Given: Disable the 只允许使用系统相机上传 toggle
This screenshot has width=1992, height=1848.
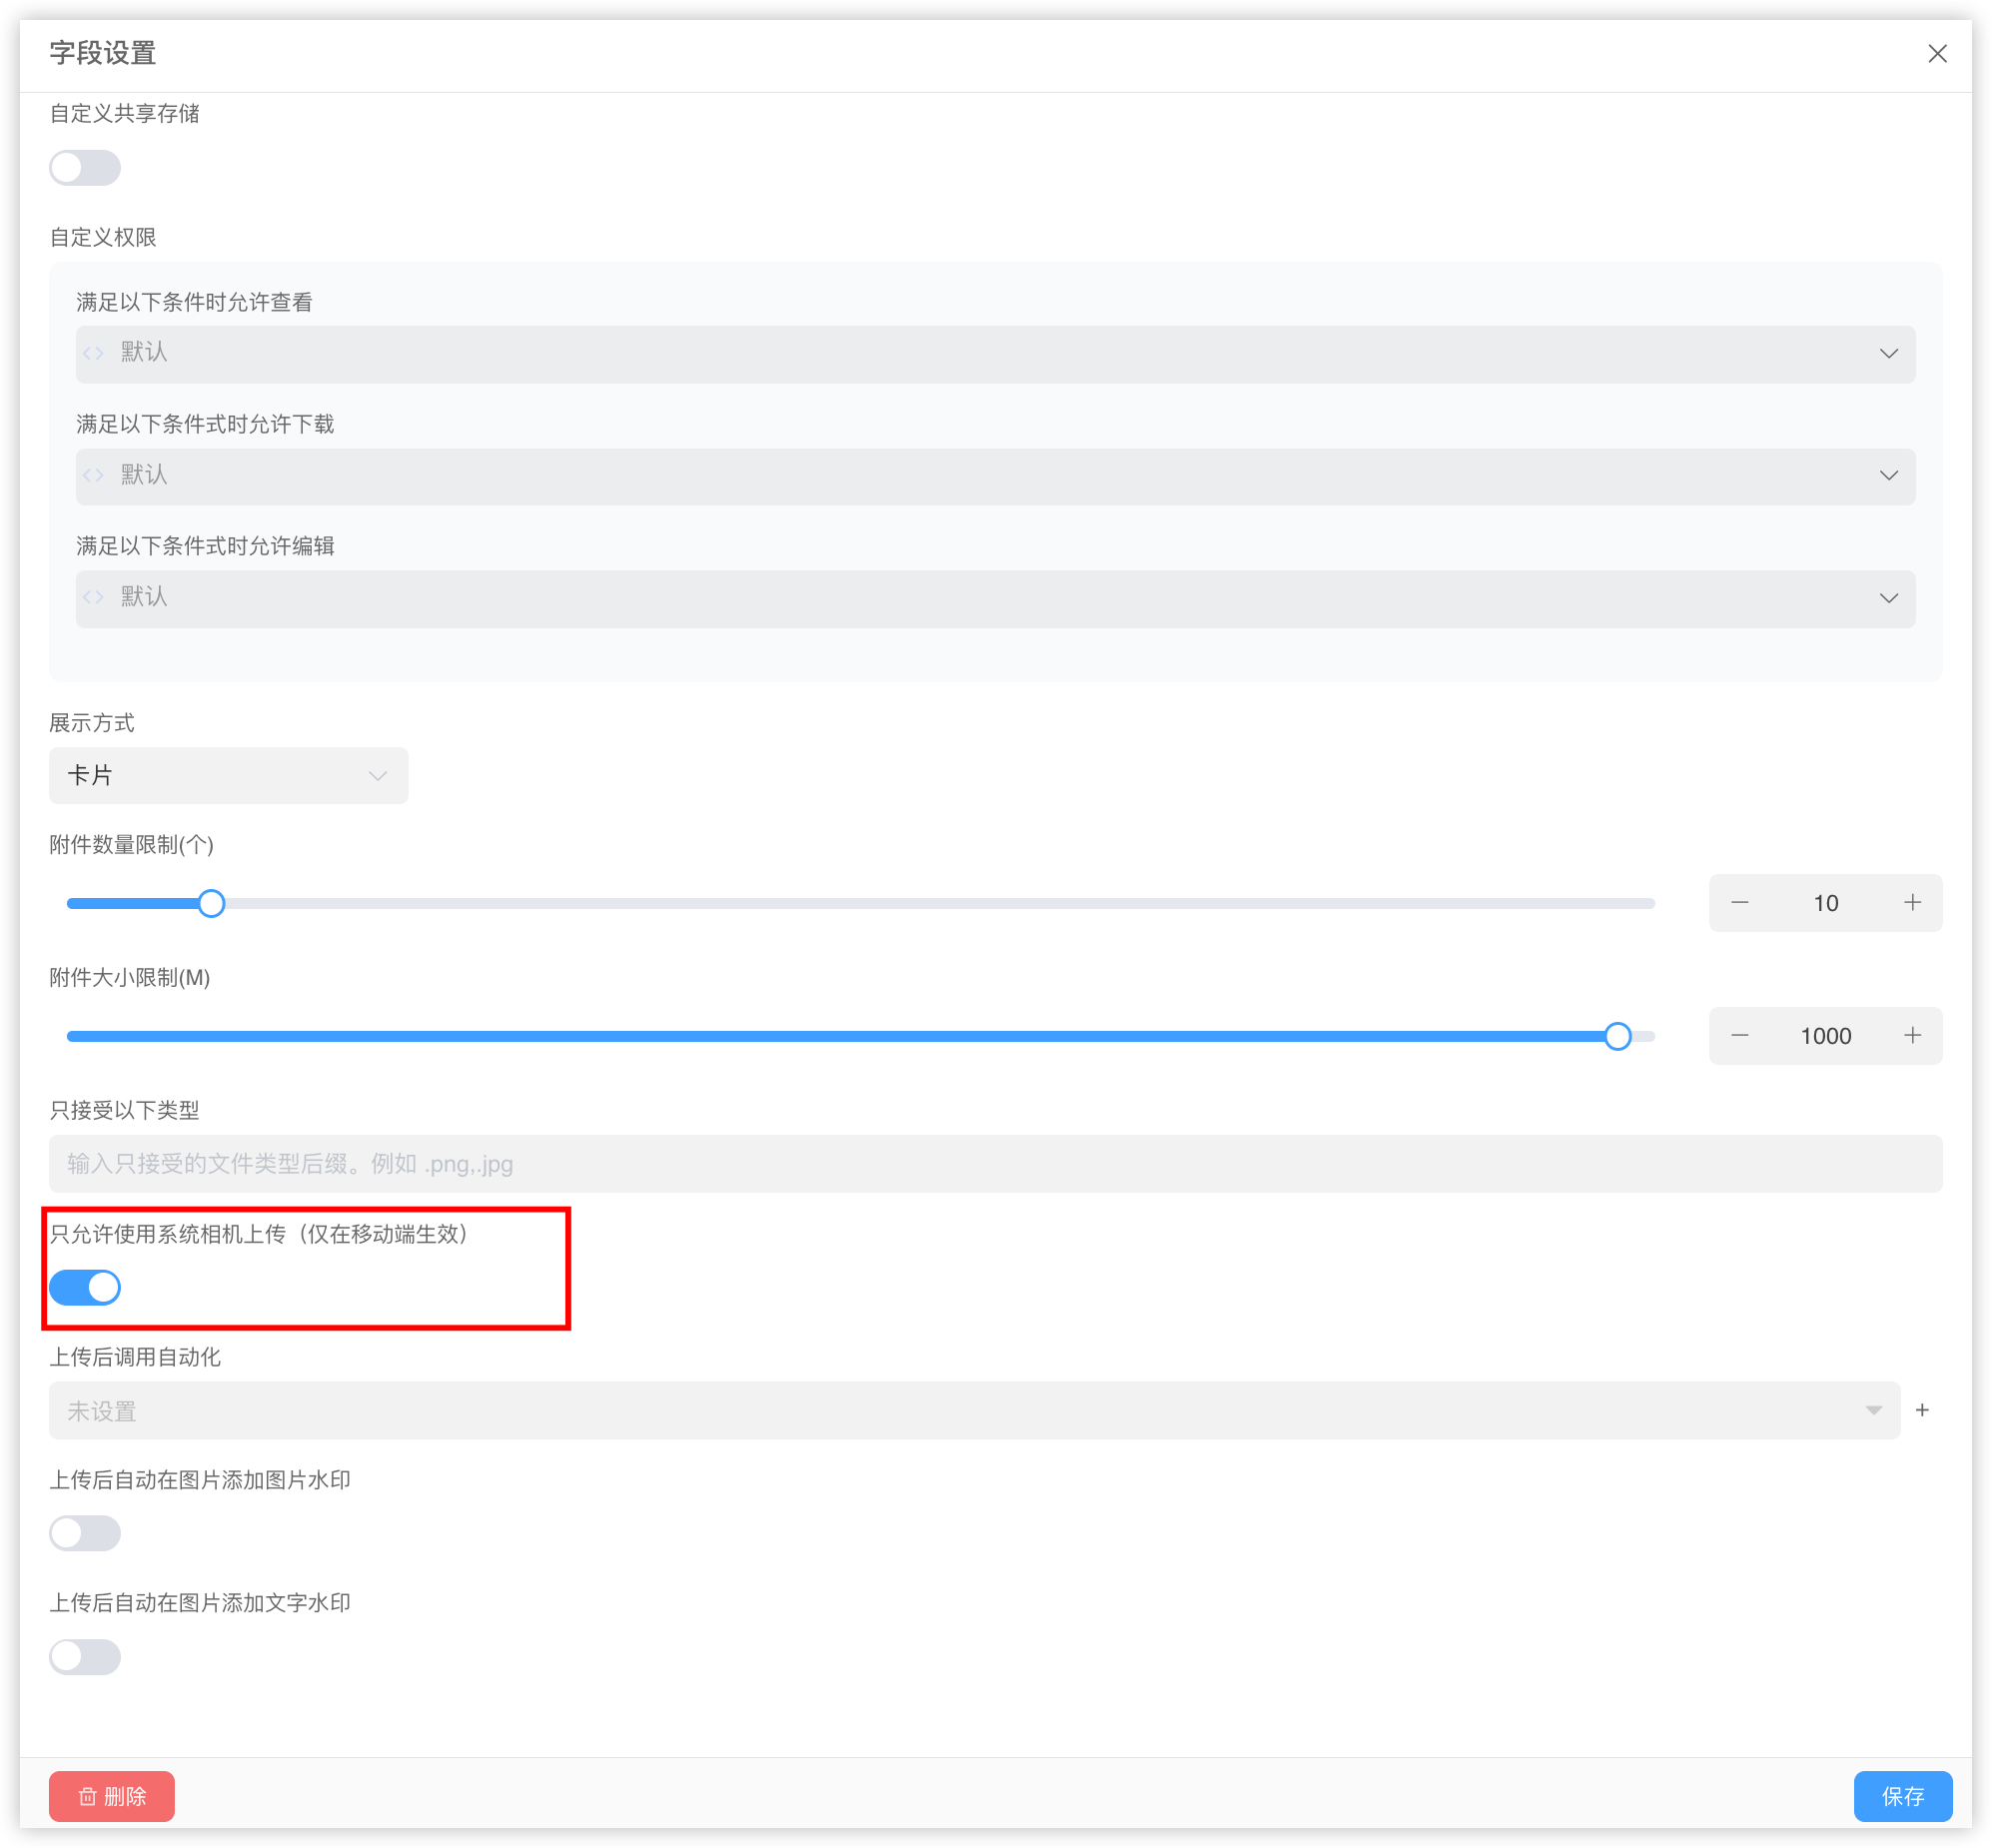Looking at the screenshot, I should (x=85, y=1287).
